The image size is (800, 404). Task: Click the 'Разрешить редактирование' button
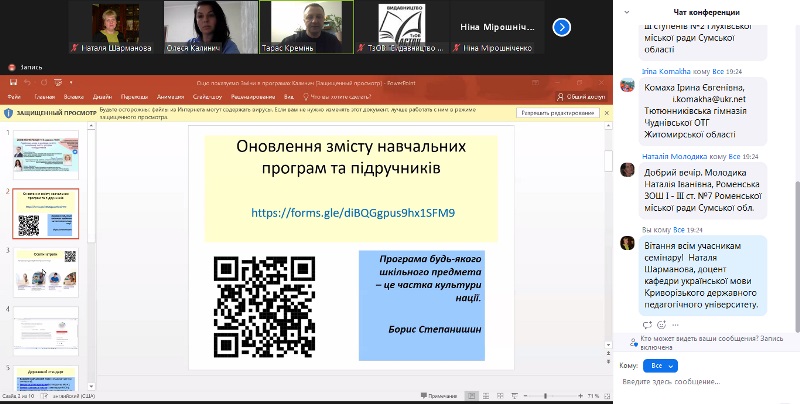(557, 113)
